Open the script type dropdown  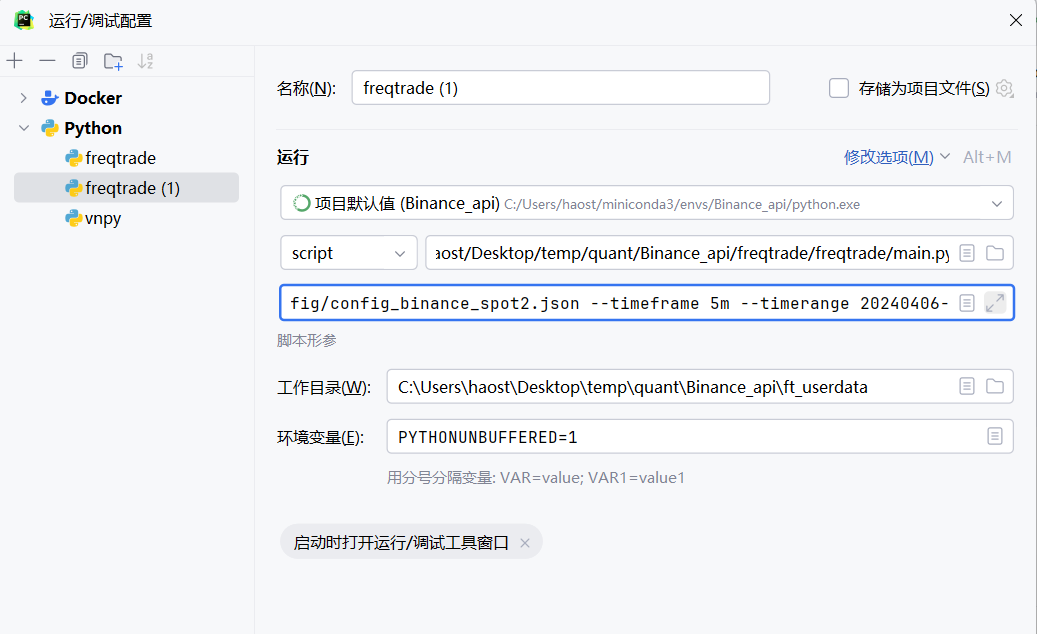(x=349, y=253)
